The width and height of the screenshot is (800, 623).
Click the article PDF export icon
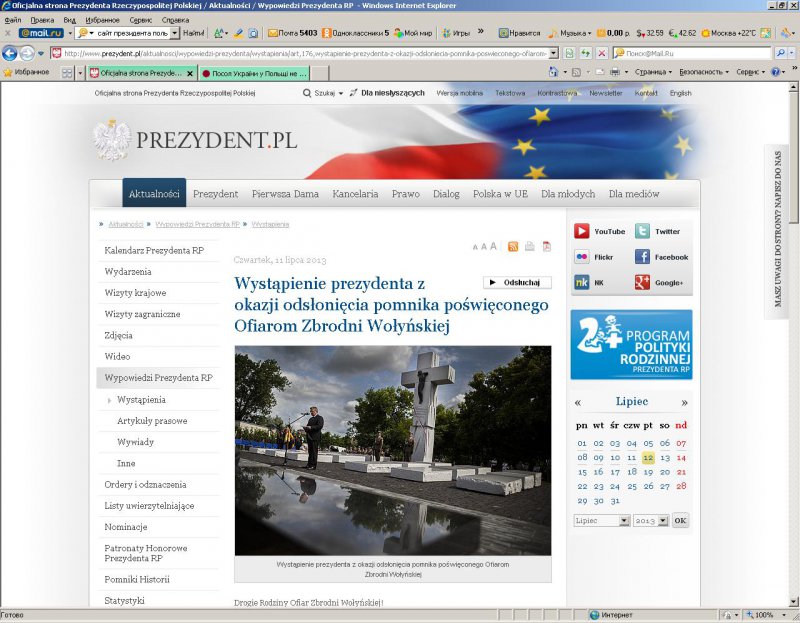click(546, 246)
